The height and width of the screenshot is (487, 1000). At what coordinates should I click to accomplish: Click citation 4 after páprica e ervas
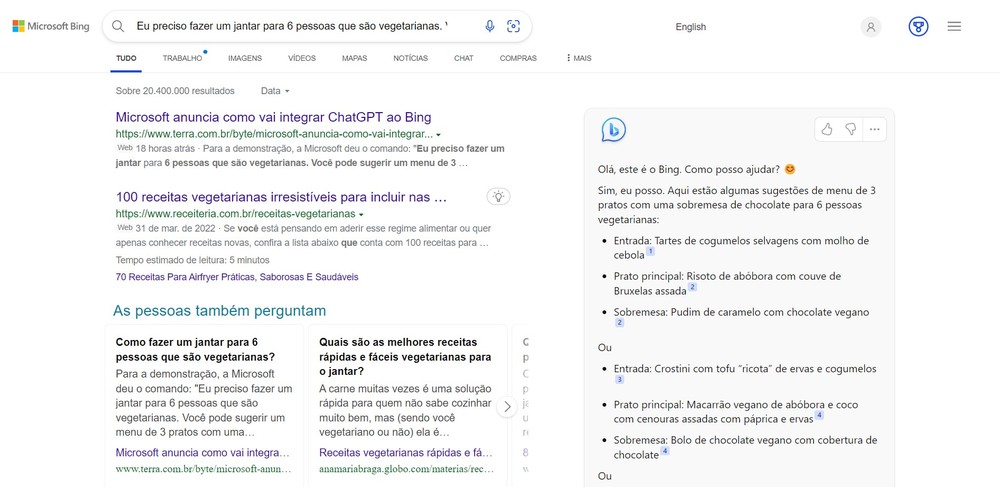pos(819,415)
